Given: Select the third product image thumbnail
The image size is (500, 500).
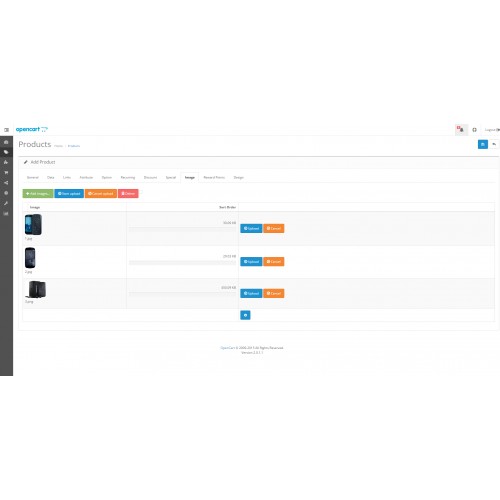Looking at the screenshot, I should point(36,289).
